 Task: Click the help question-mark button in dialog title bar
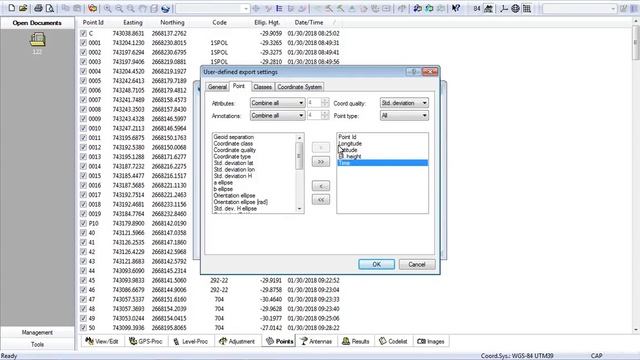(x=413, y=72)
